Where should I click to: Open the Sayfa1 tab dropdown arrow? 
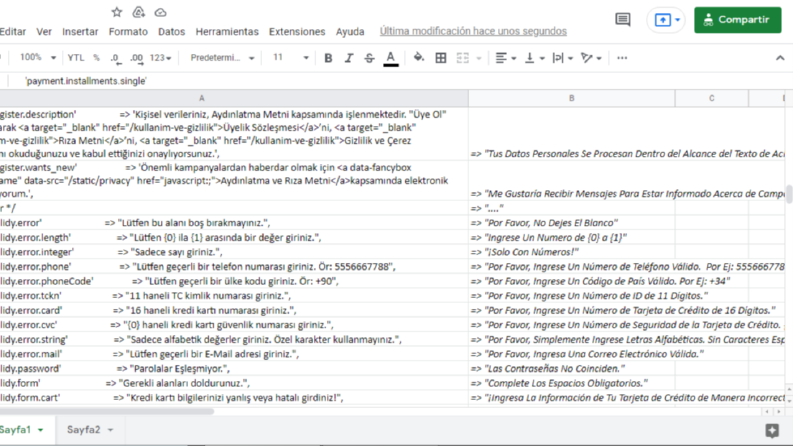click(40, 430)
